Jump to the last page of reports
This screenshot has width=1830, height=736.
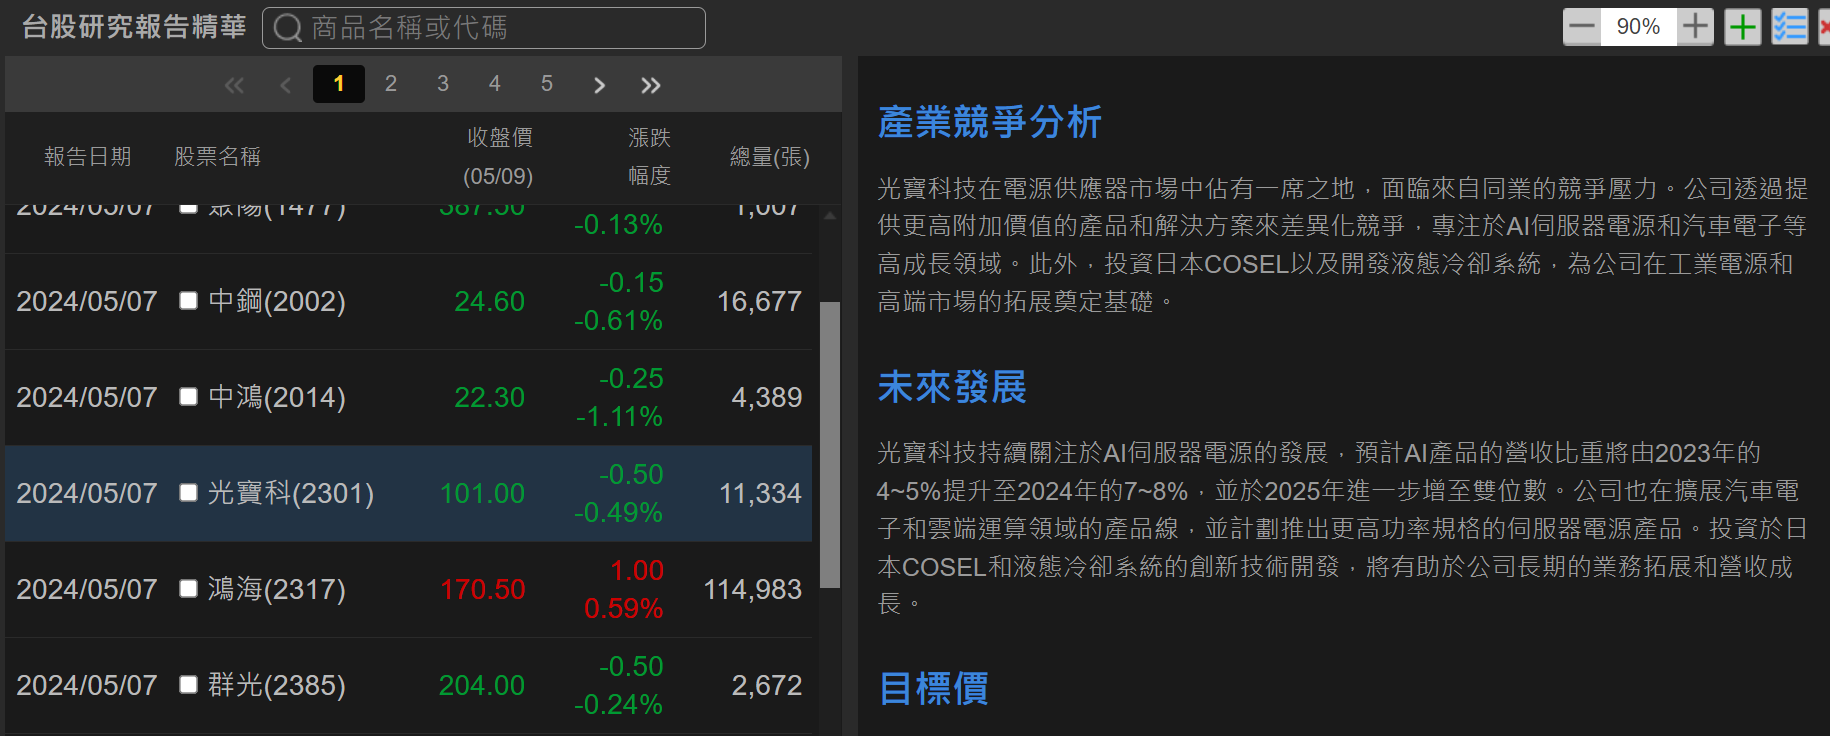click(651, 85)
